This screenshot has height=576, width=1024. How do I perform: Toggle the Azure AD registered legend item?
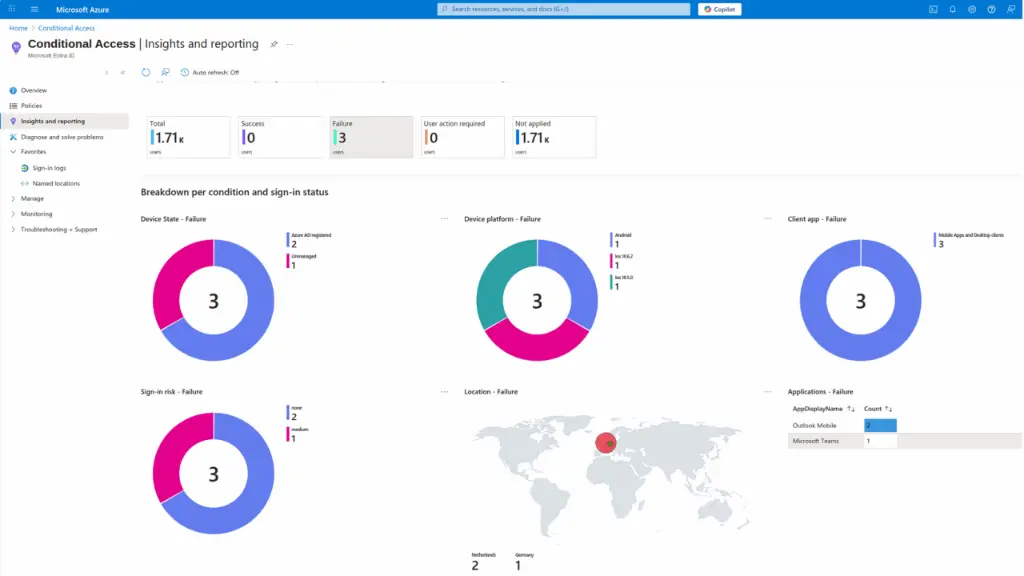coord(307,240)
